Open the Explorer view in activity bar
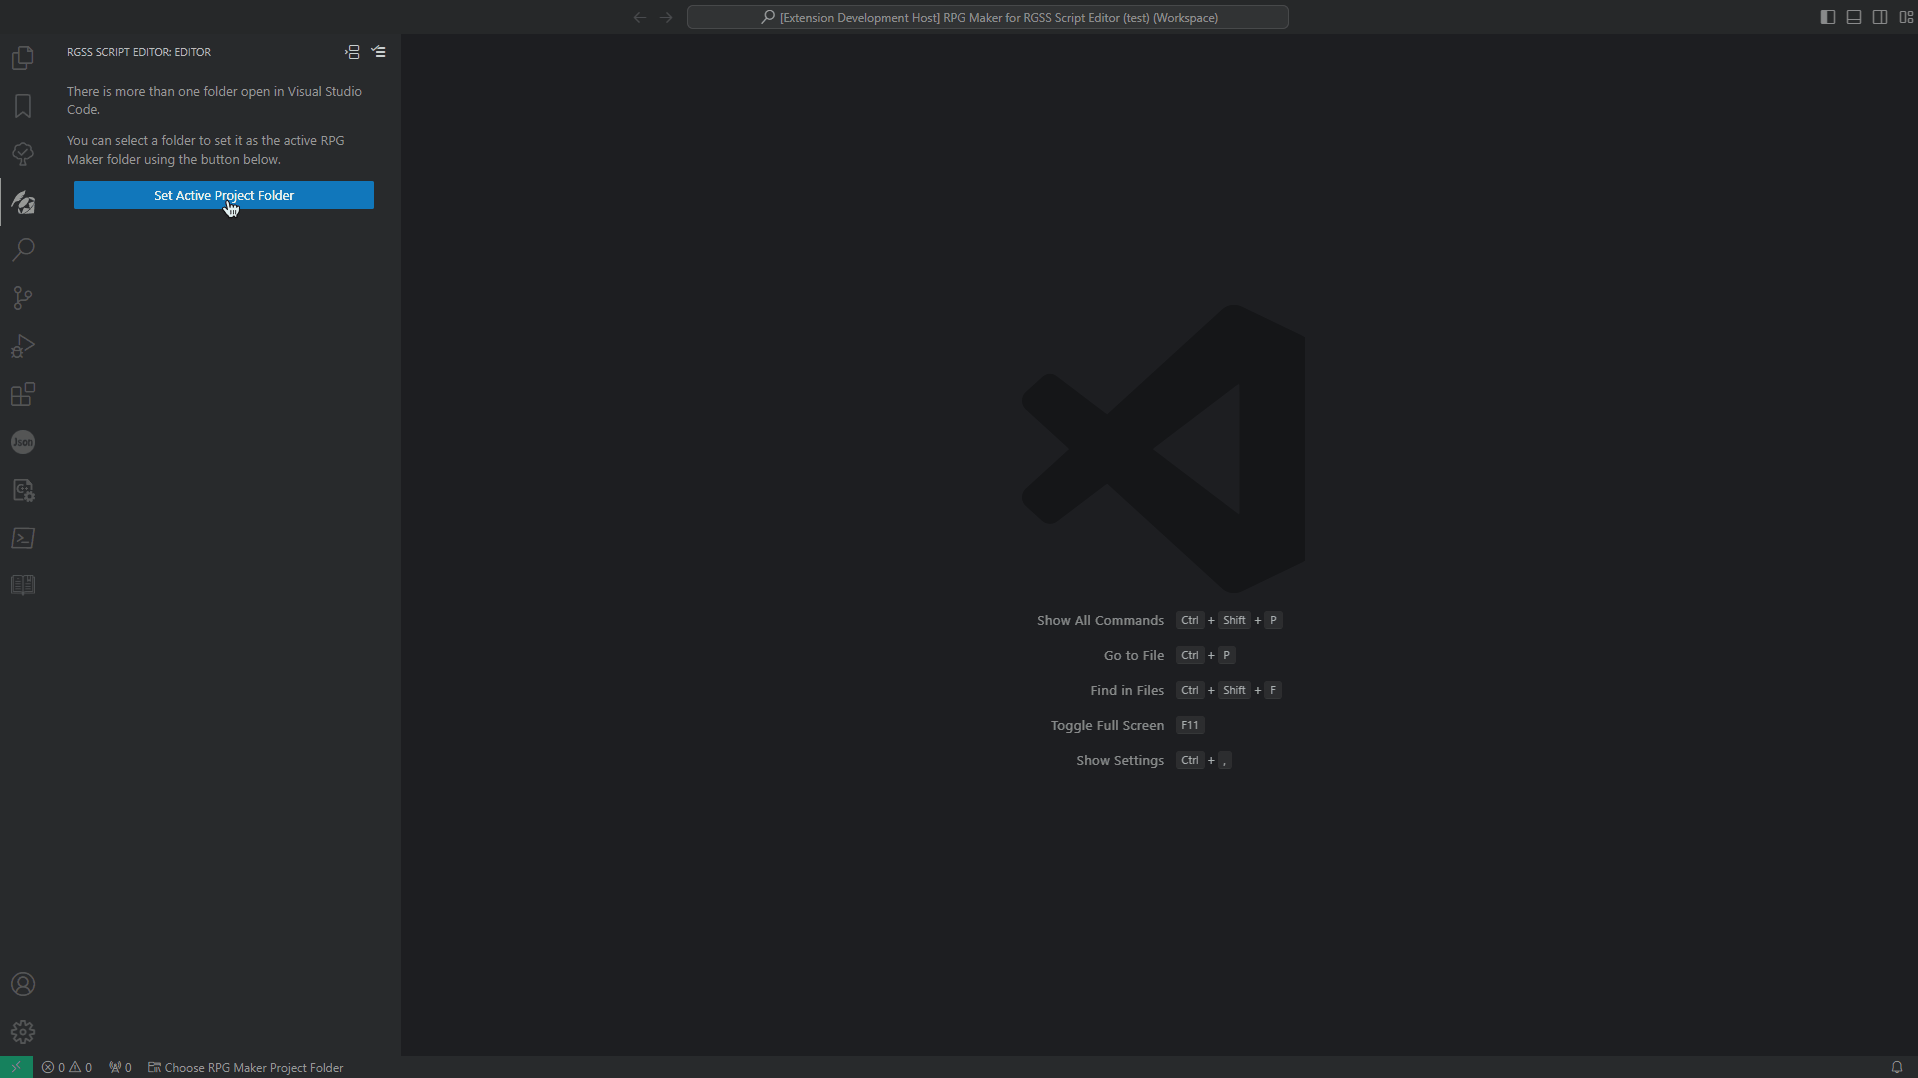The height and width of the screenshot is (1078, 1918). coord(23,58)
